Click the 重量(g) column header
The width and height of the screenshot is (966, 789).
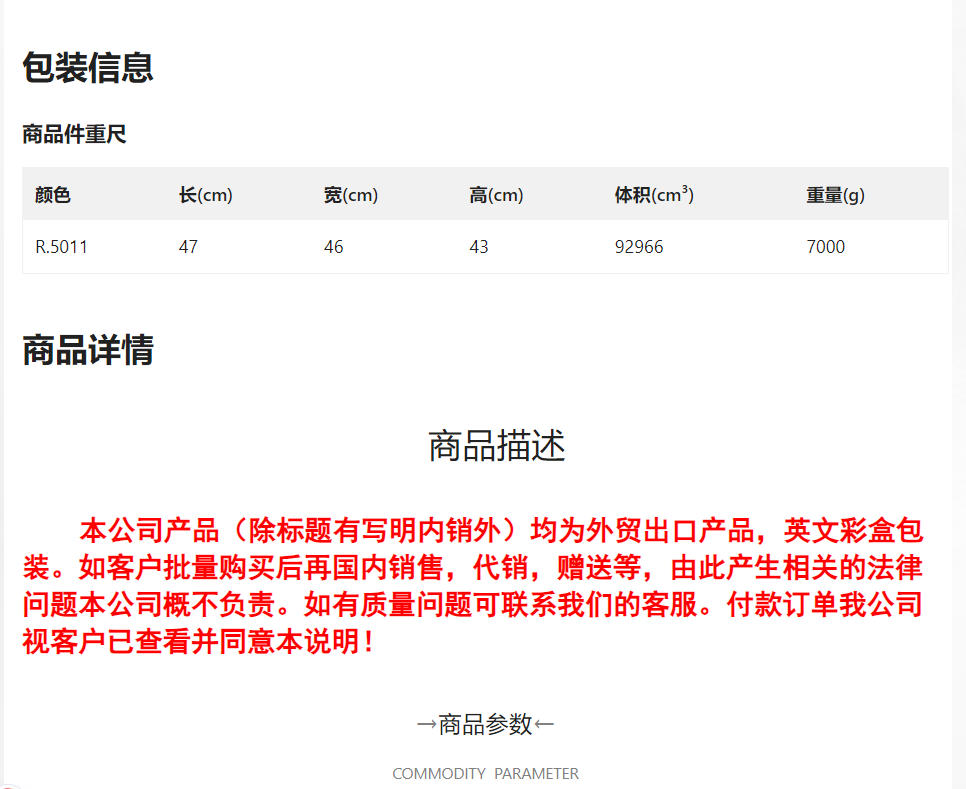coord(835,195)
